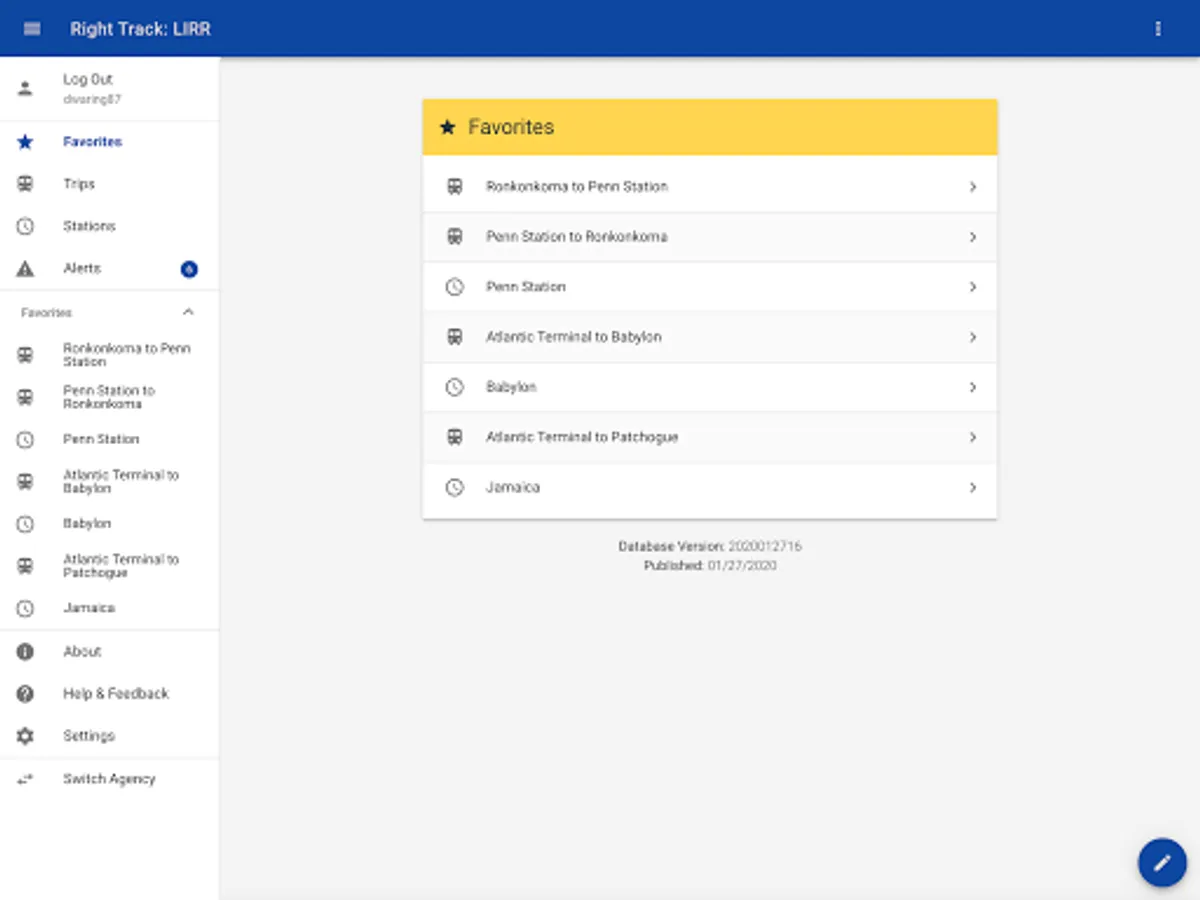This screenshot has height=900, width=1200.
Task: Click clock icon of sidebar Jamaica
Action: tap(25, 608)
